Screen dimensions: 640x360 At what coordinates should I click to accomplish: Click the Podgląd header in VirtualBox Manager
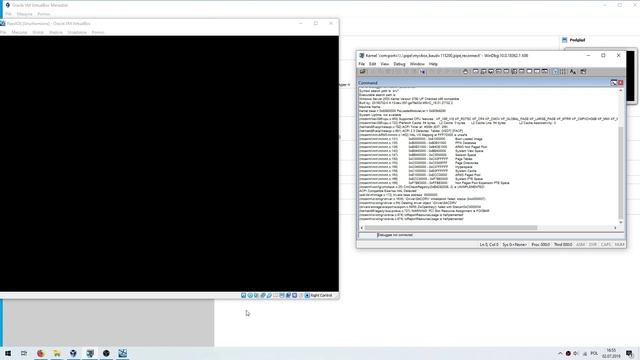click(x=577, y=40)
